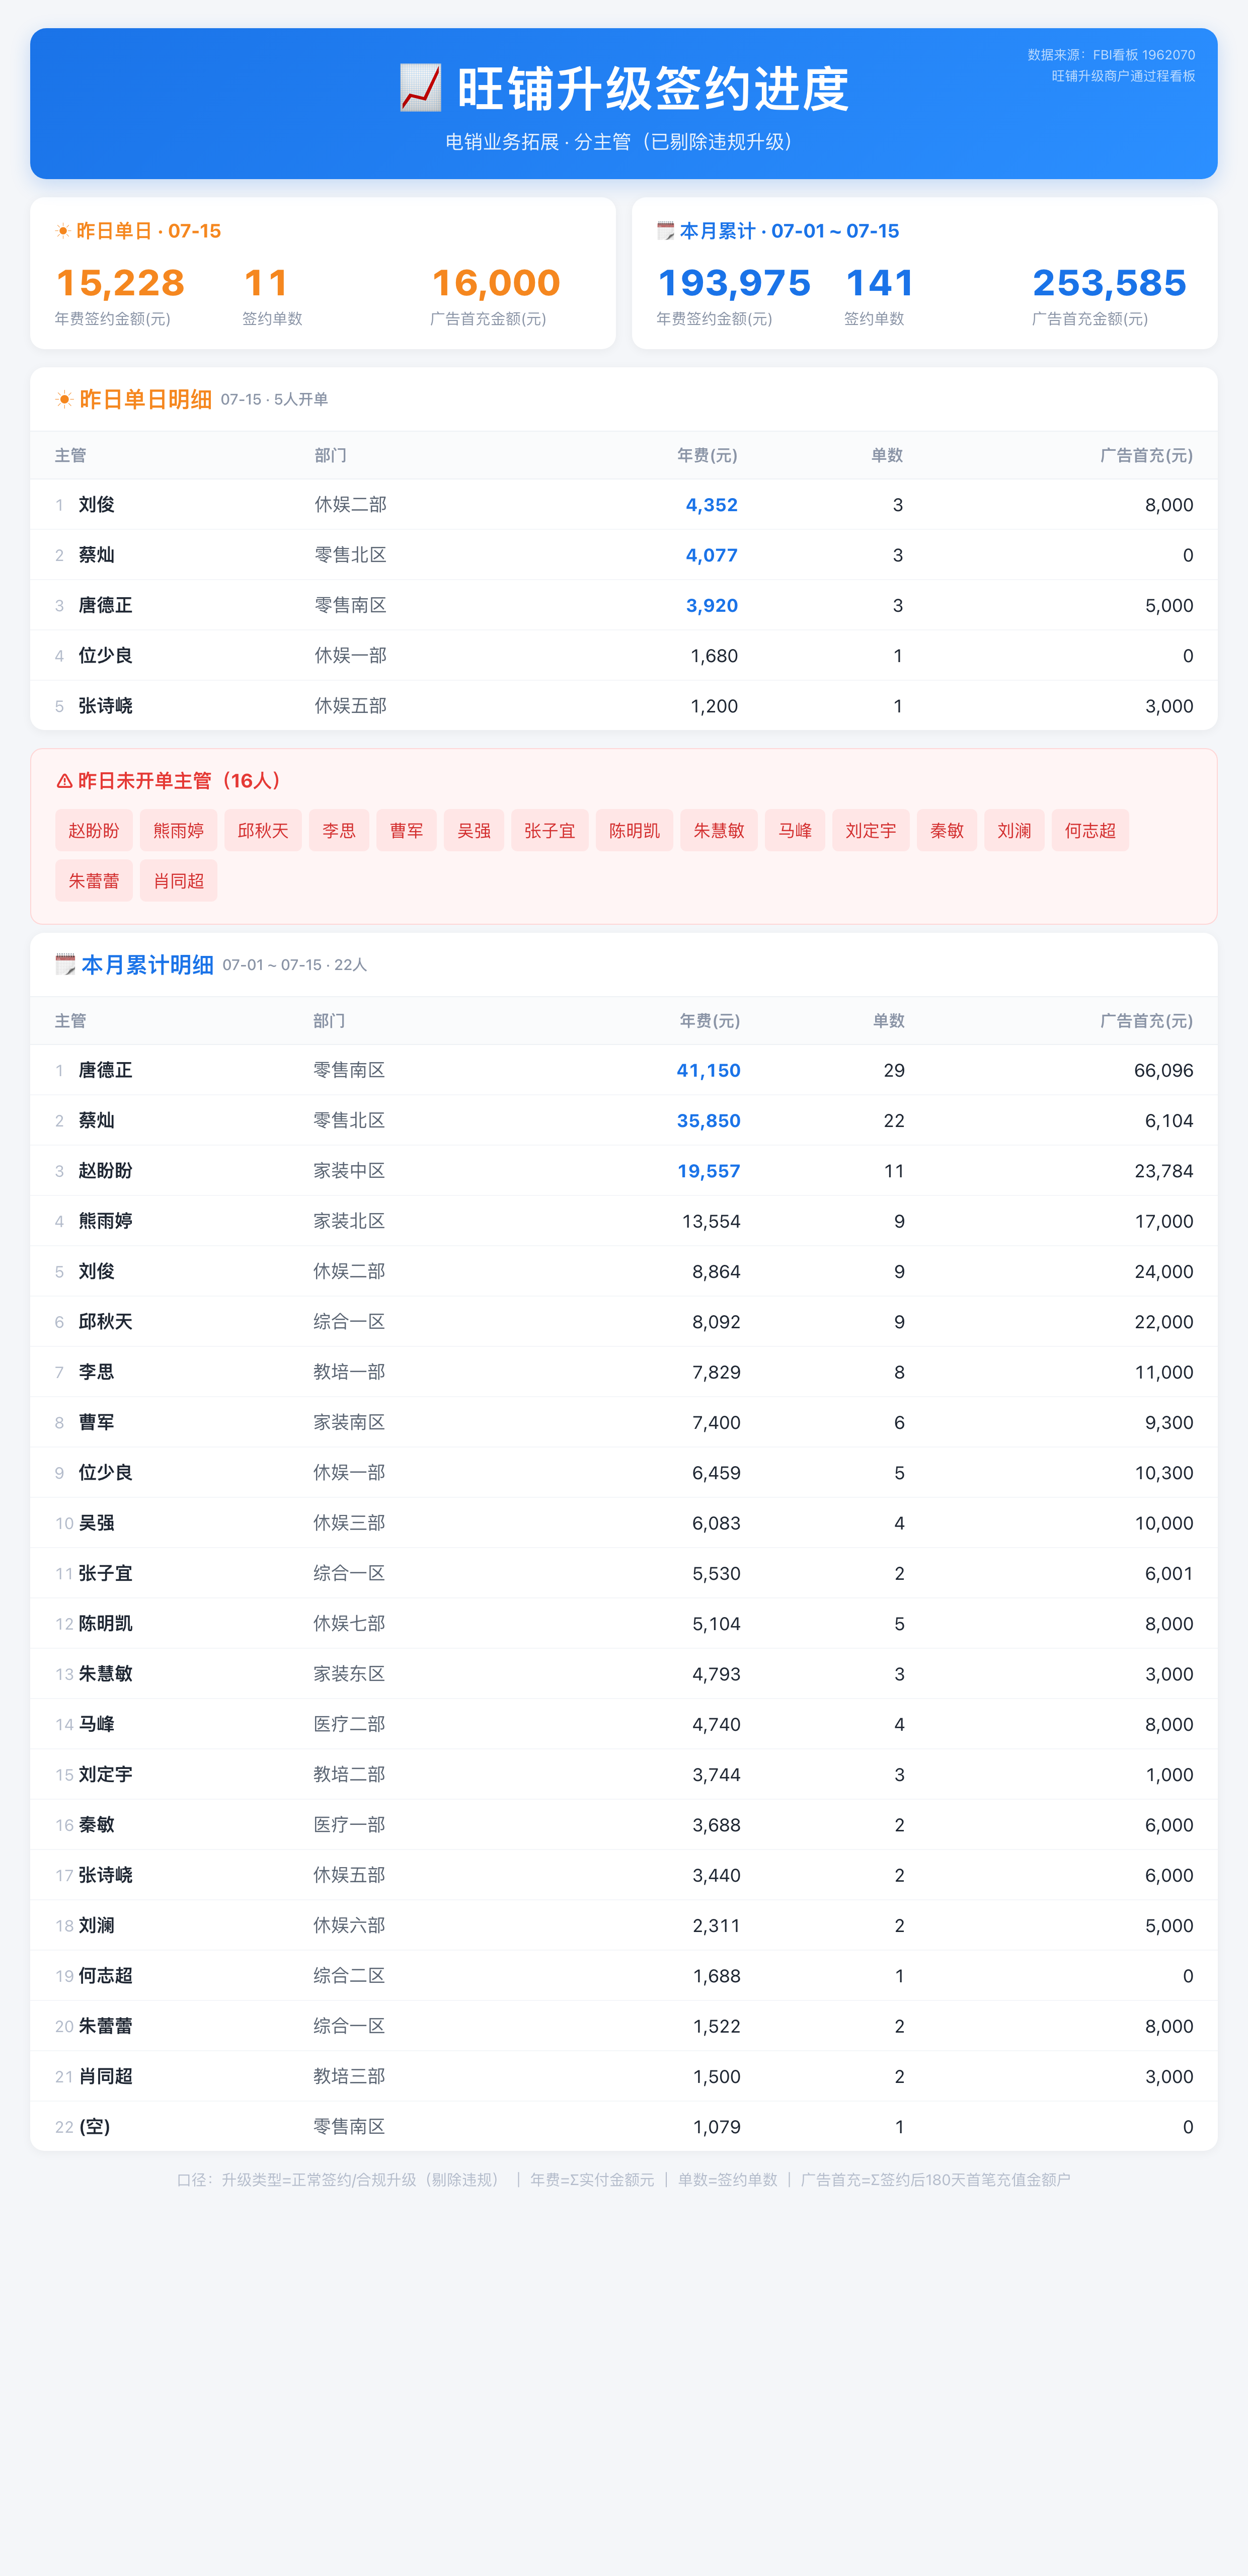Select the monthly 广告首充金额 value 253,585
The height and width of the screenshot is (2576, 1248).
1109,283
